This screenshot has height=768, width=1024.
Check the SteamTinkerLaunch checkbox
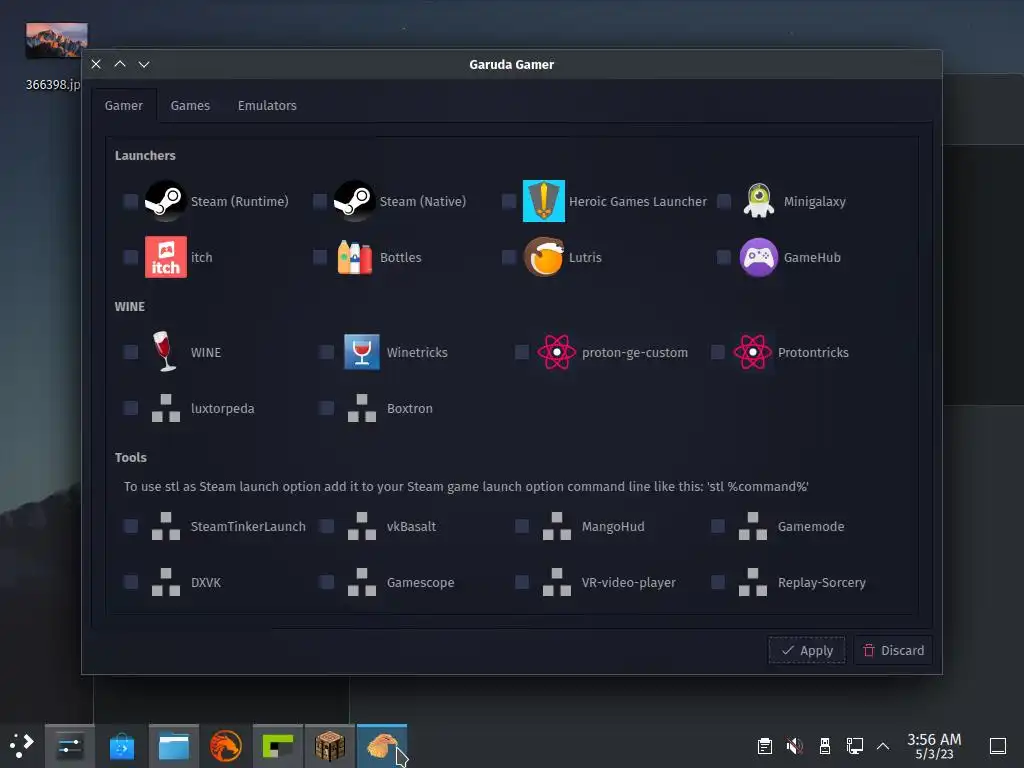pos(131,526)
